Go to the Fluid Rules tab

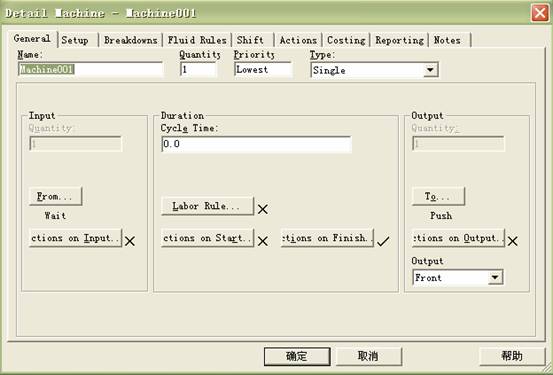point(197,40)
